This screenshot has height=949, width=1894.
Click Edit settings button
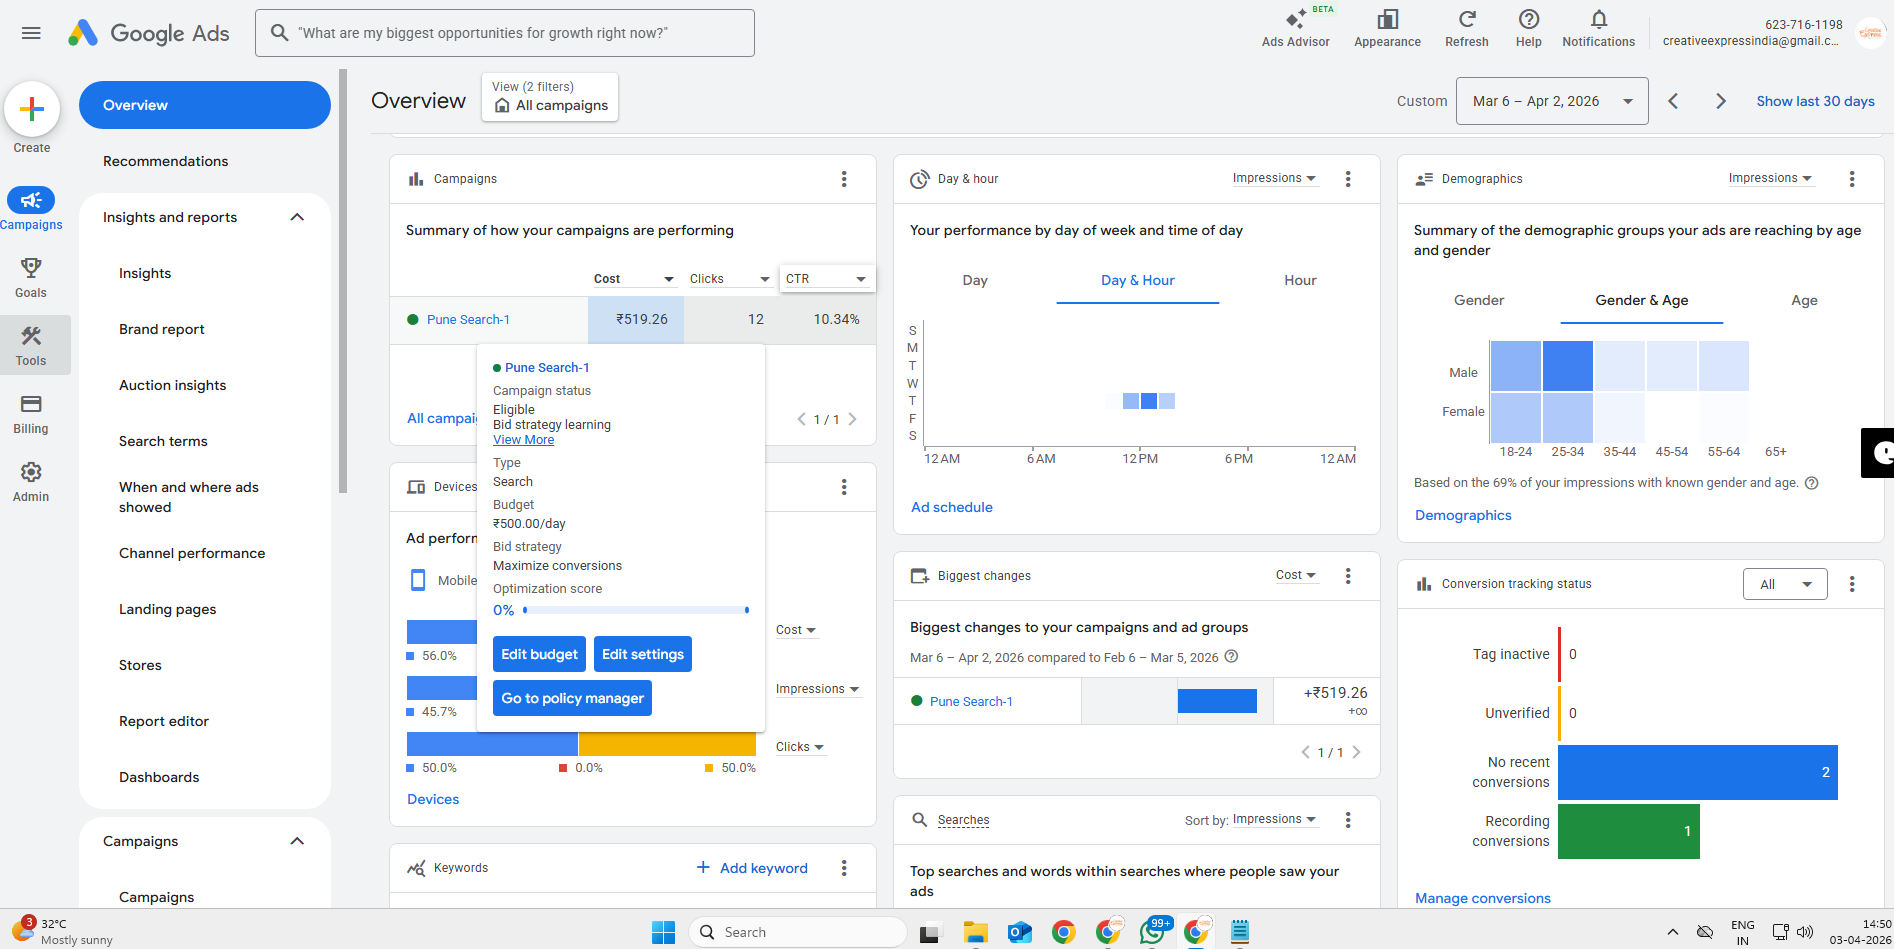(643, 654)
